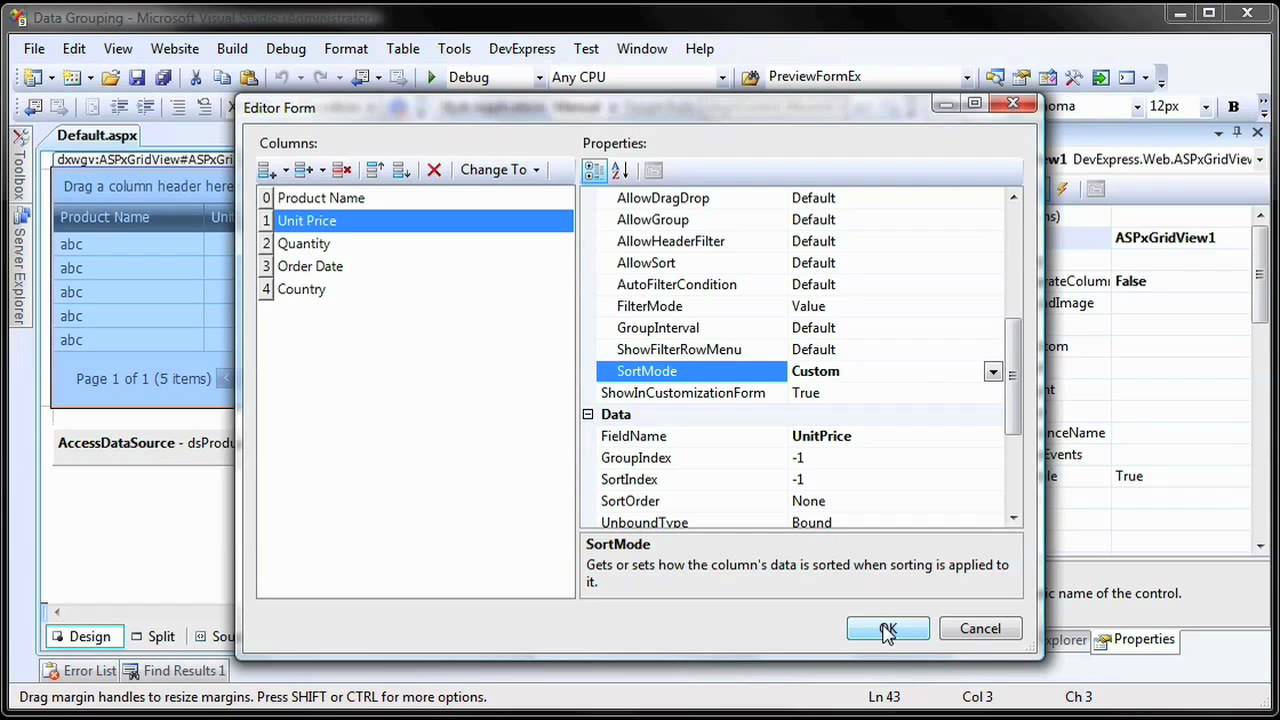The image size is (1280, 720).
Task: Select the AllowSort property row
Action: point(799,263)
